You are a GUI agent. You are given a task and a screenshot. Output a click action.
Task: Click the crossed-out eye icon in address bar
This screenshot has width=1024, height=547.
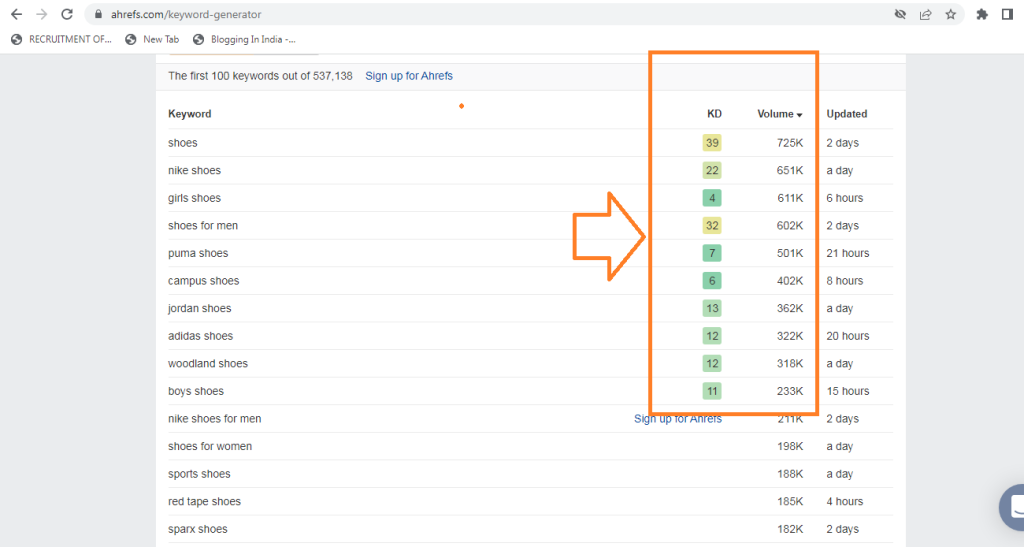point(900,14)
